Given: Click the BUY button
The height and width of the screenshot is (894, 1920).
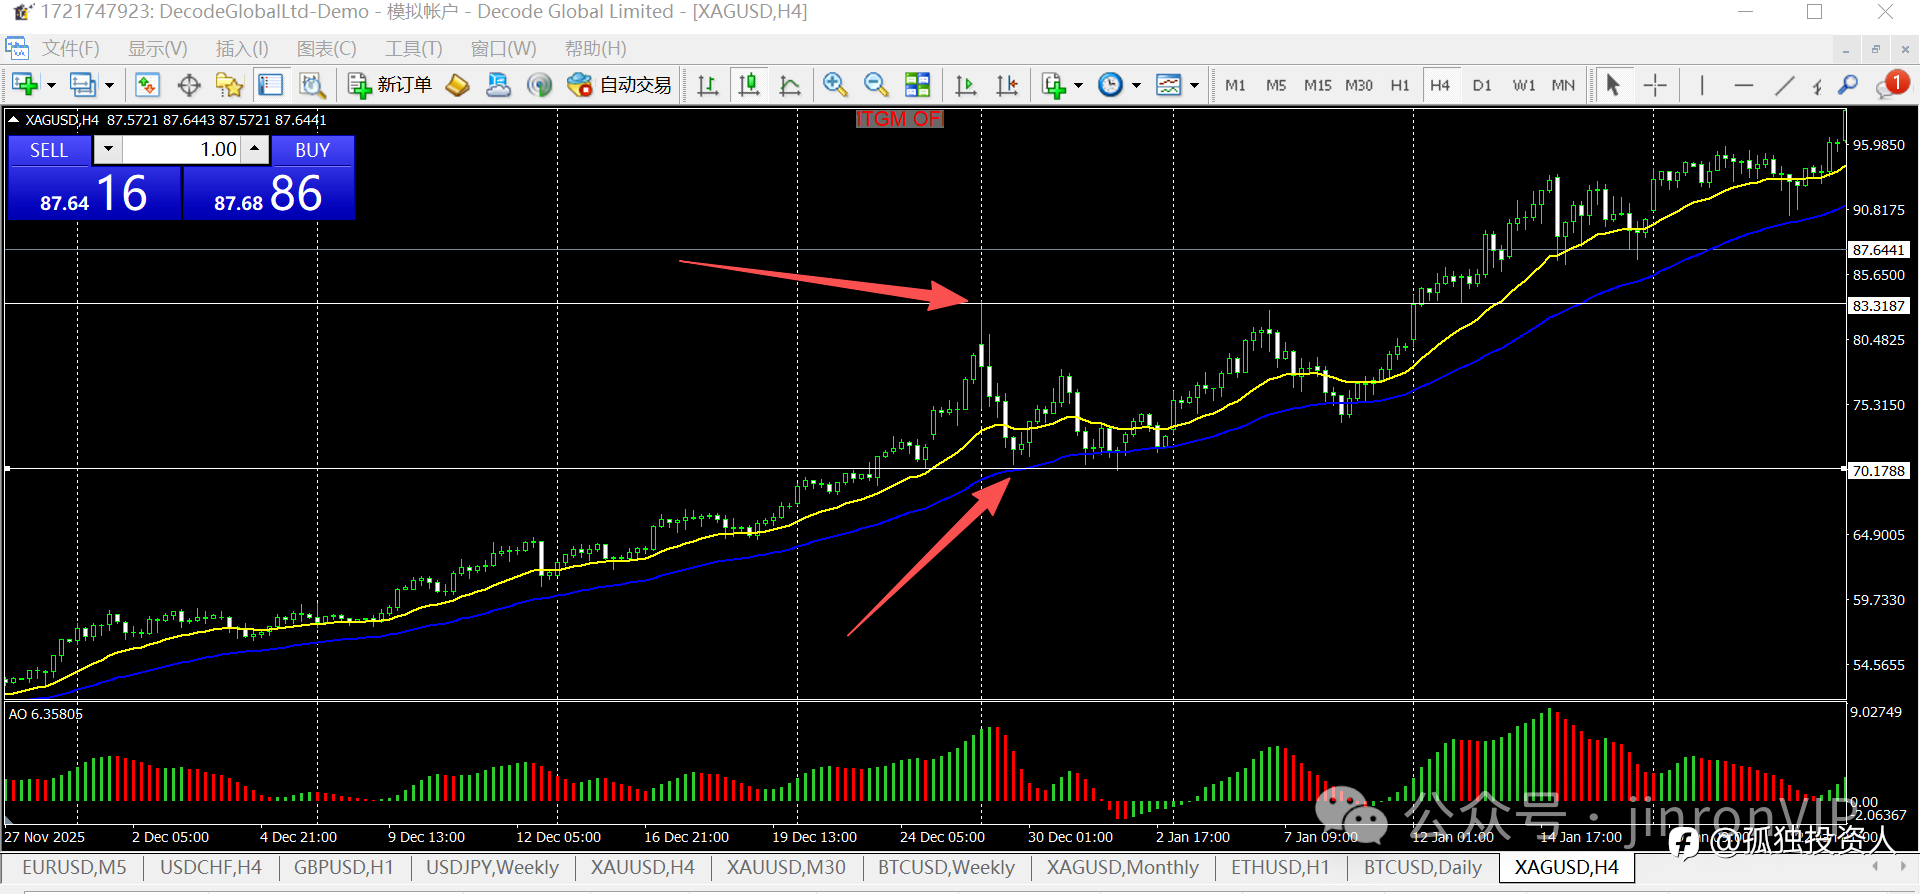Looking at the screenshot, I should pos(312,150).
